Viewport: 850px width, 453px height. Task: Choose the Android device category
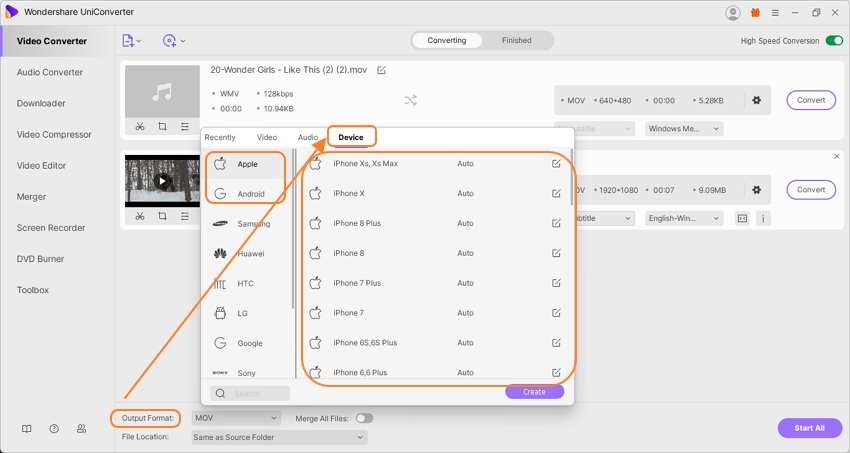(247, 194)
